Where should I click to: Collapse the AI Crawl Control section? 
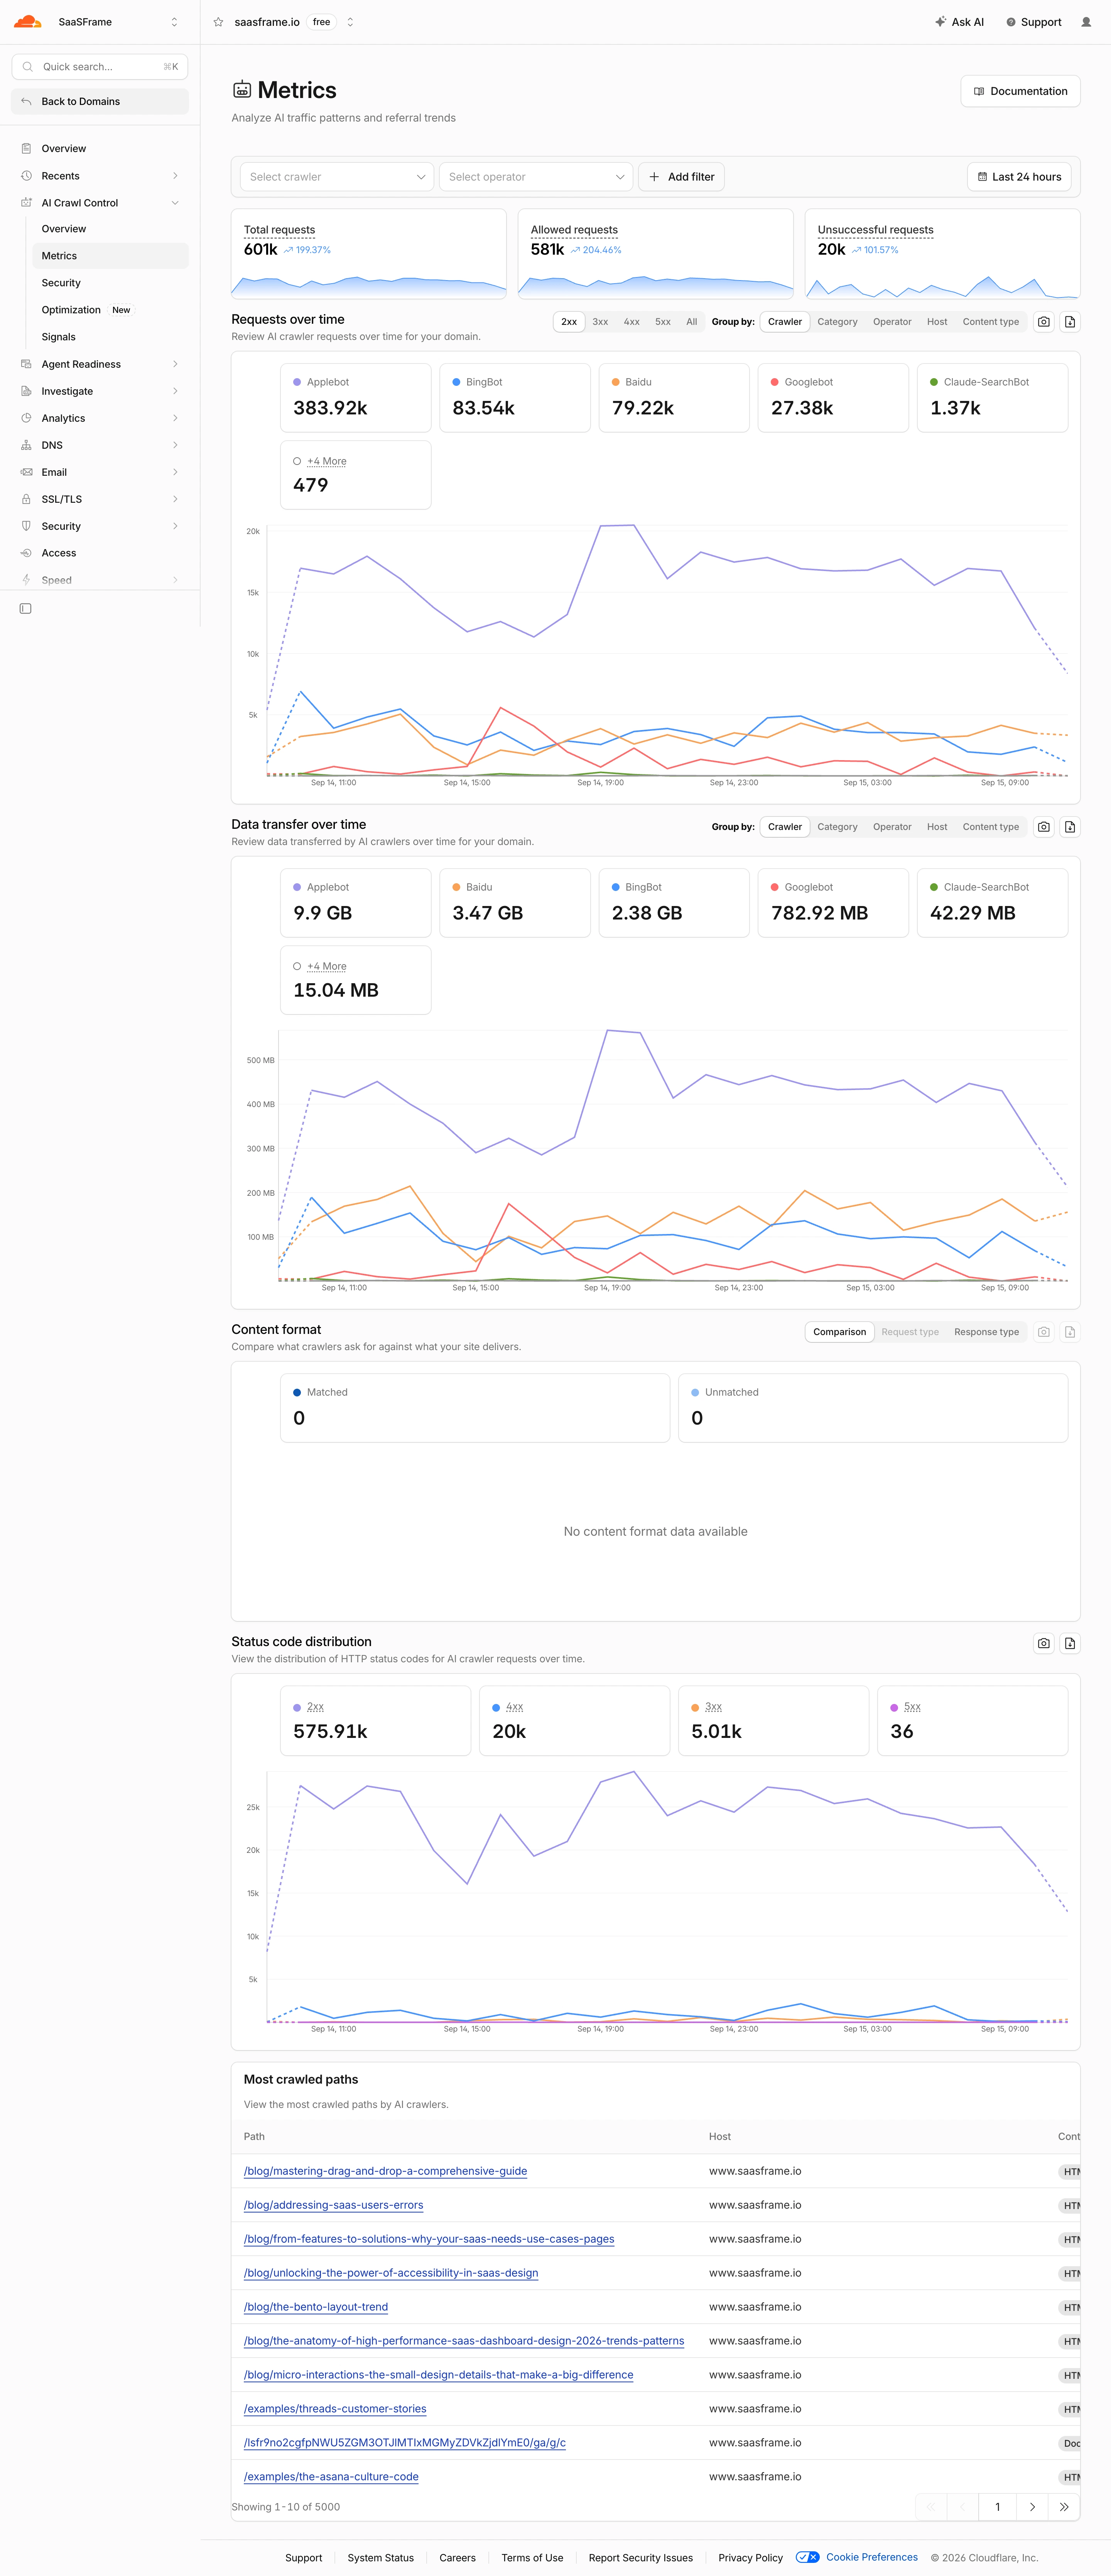pyautogui.click(x=99, y=203)
